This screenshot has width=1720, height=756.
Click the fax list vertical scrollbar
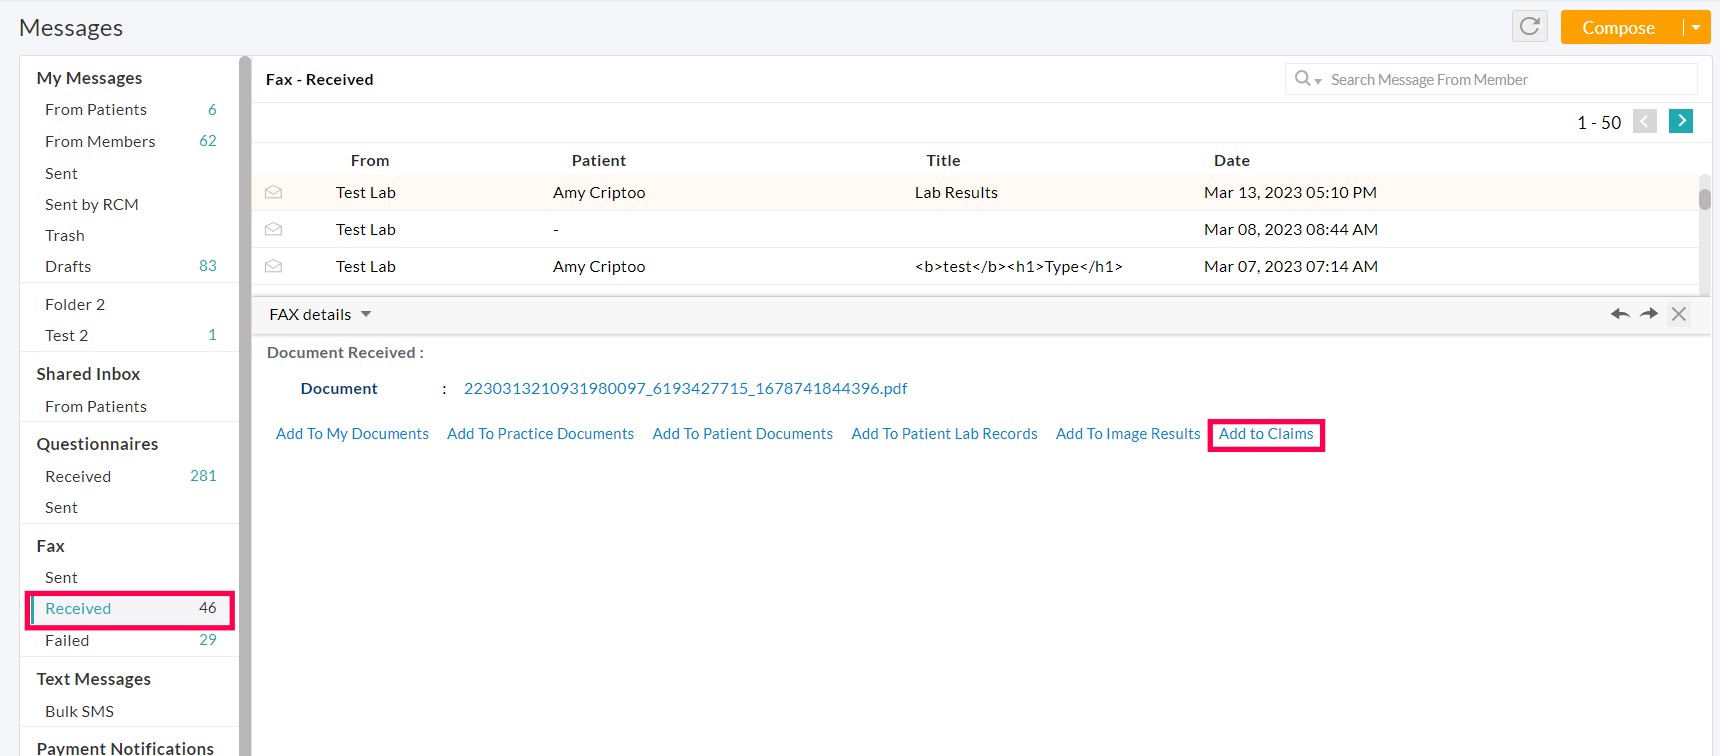pos(1704,198)
